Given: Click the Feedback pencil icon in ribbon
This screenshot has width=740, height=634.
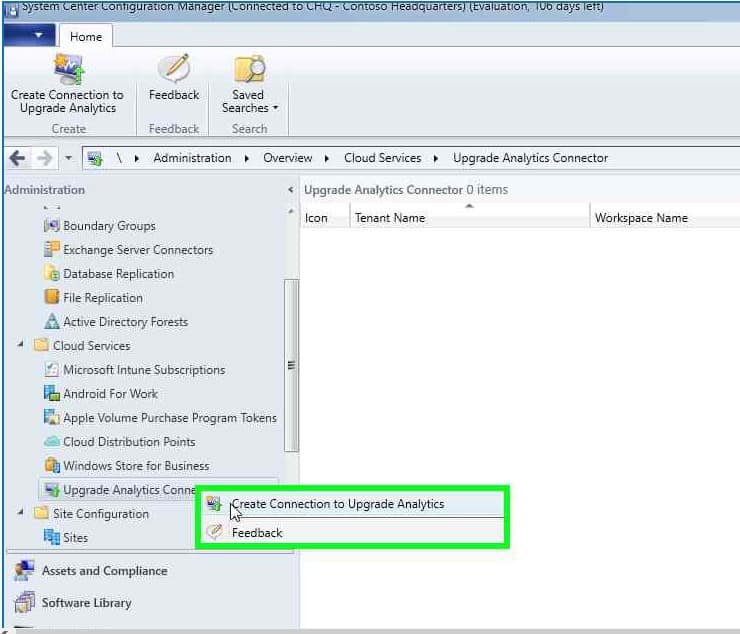Looking at the screenshot, I should click(174, 69).
